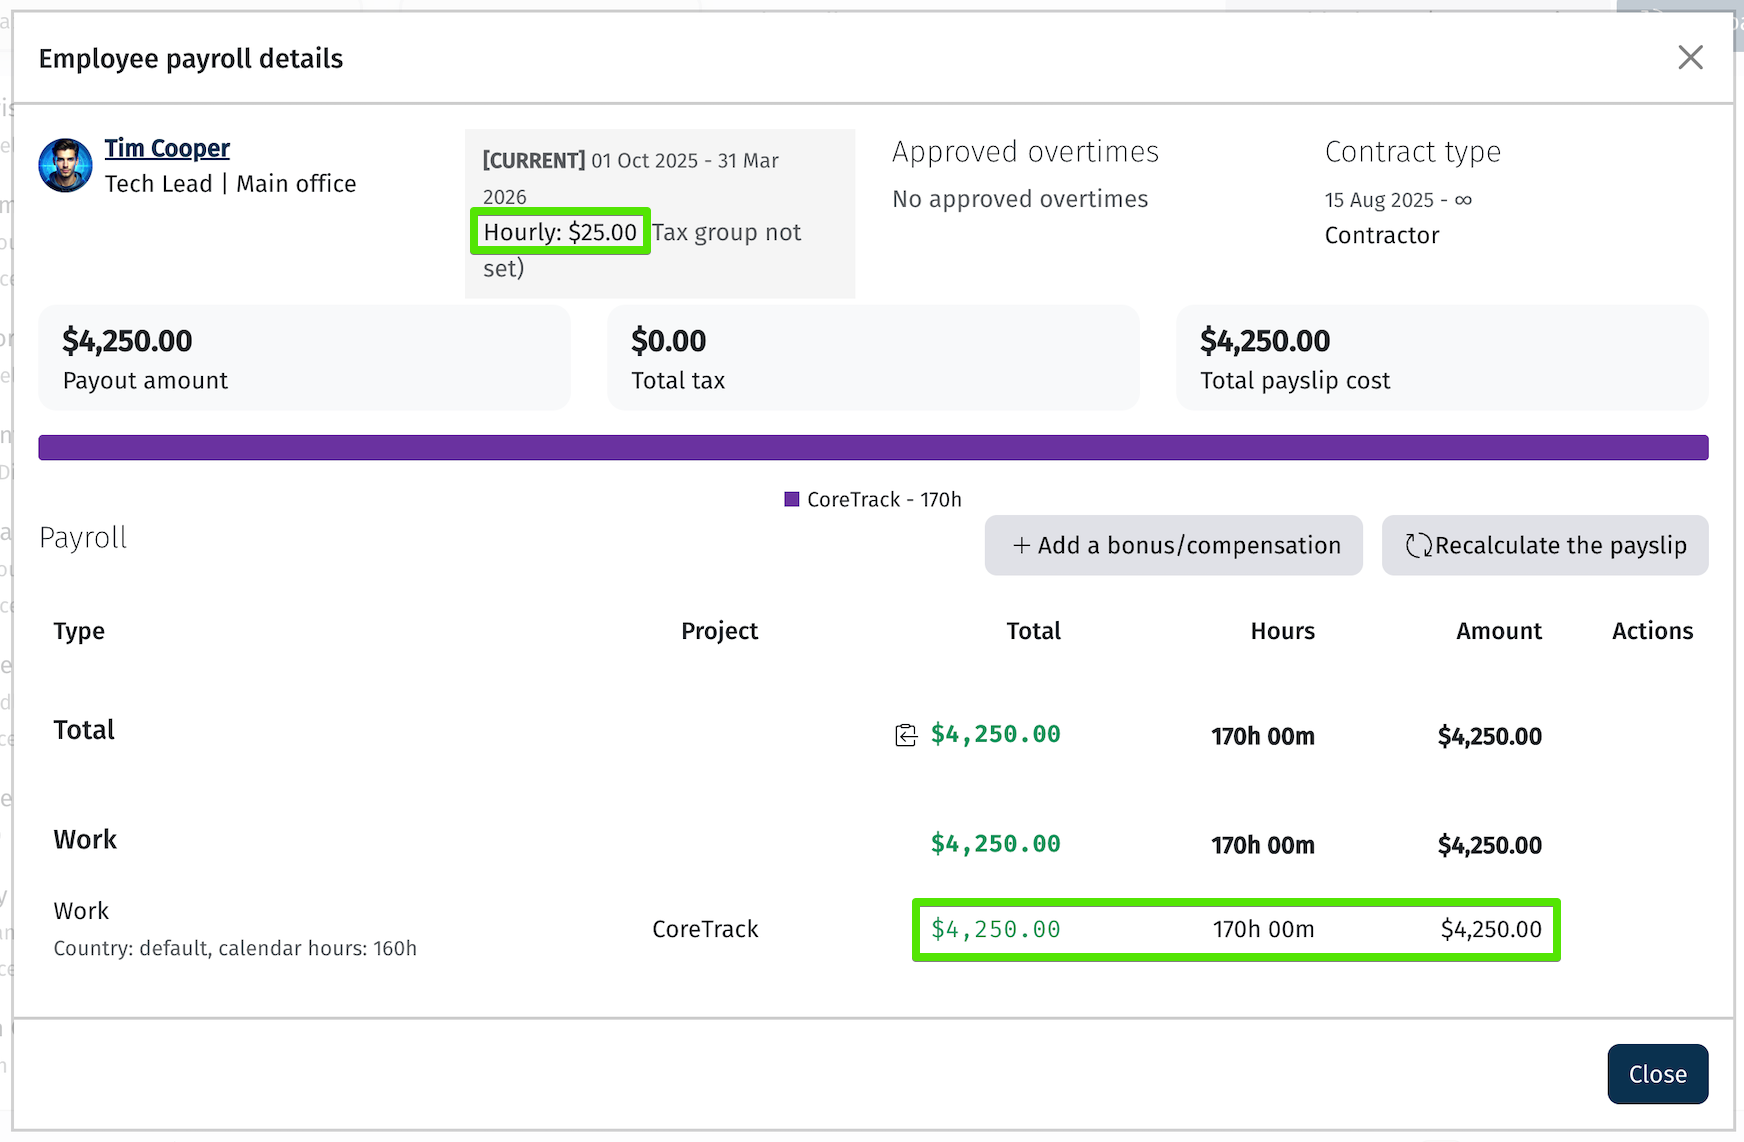Click the Total payslip cost card
This screenshot has height=1142, width=1744.
[x=1441, y=358]
